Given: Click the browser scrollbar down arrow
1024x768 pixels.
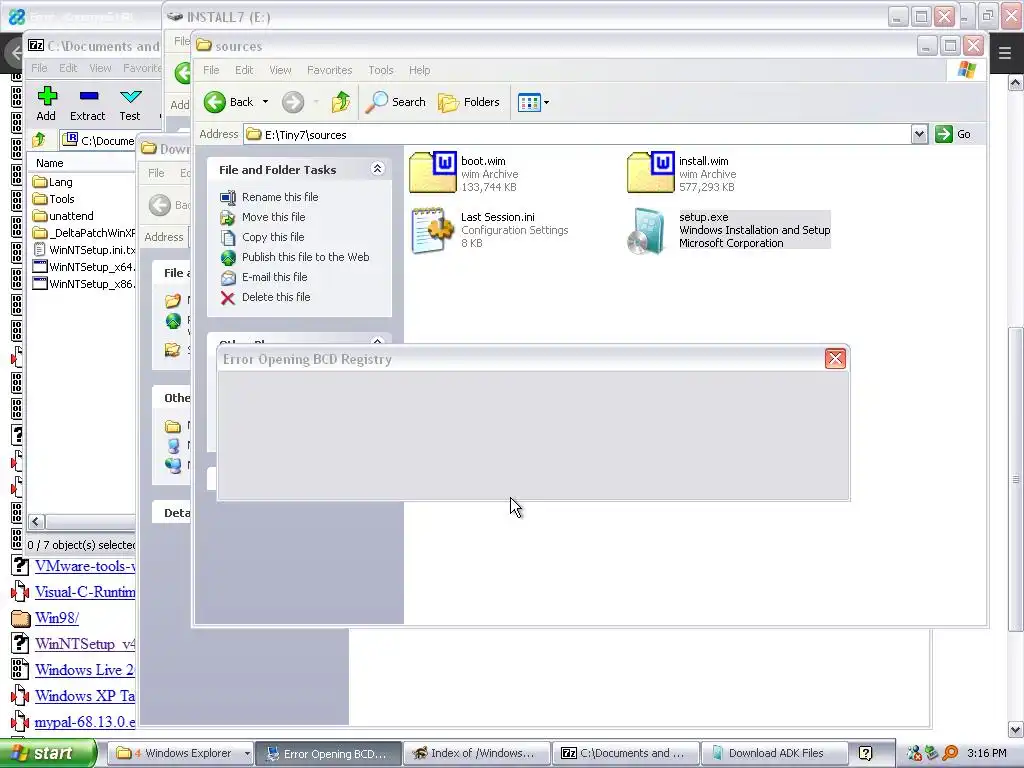Looking at the screenshot, I should click(x=1016, y=729).
